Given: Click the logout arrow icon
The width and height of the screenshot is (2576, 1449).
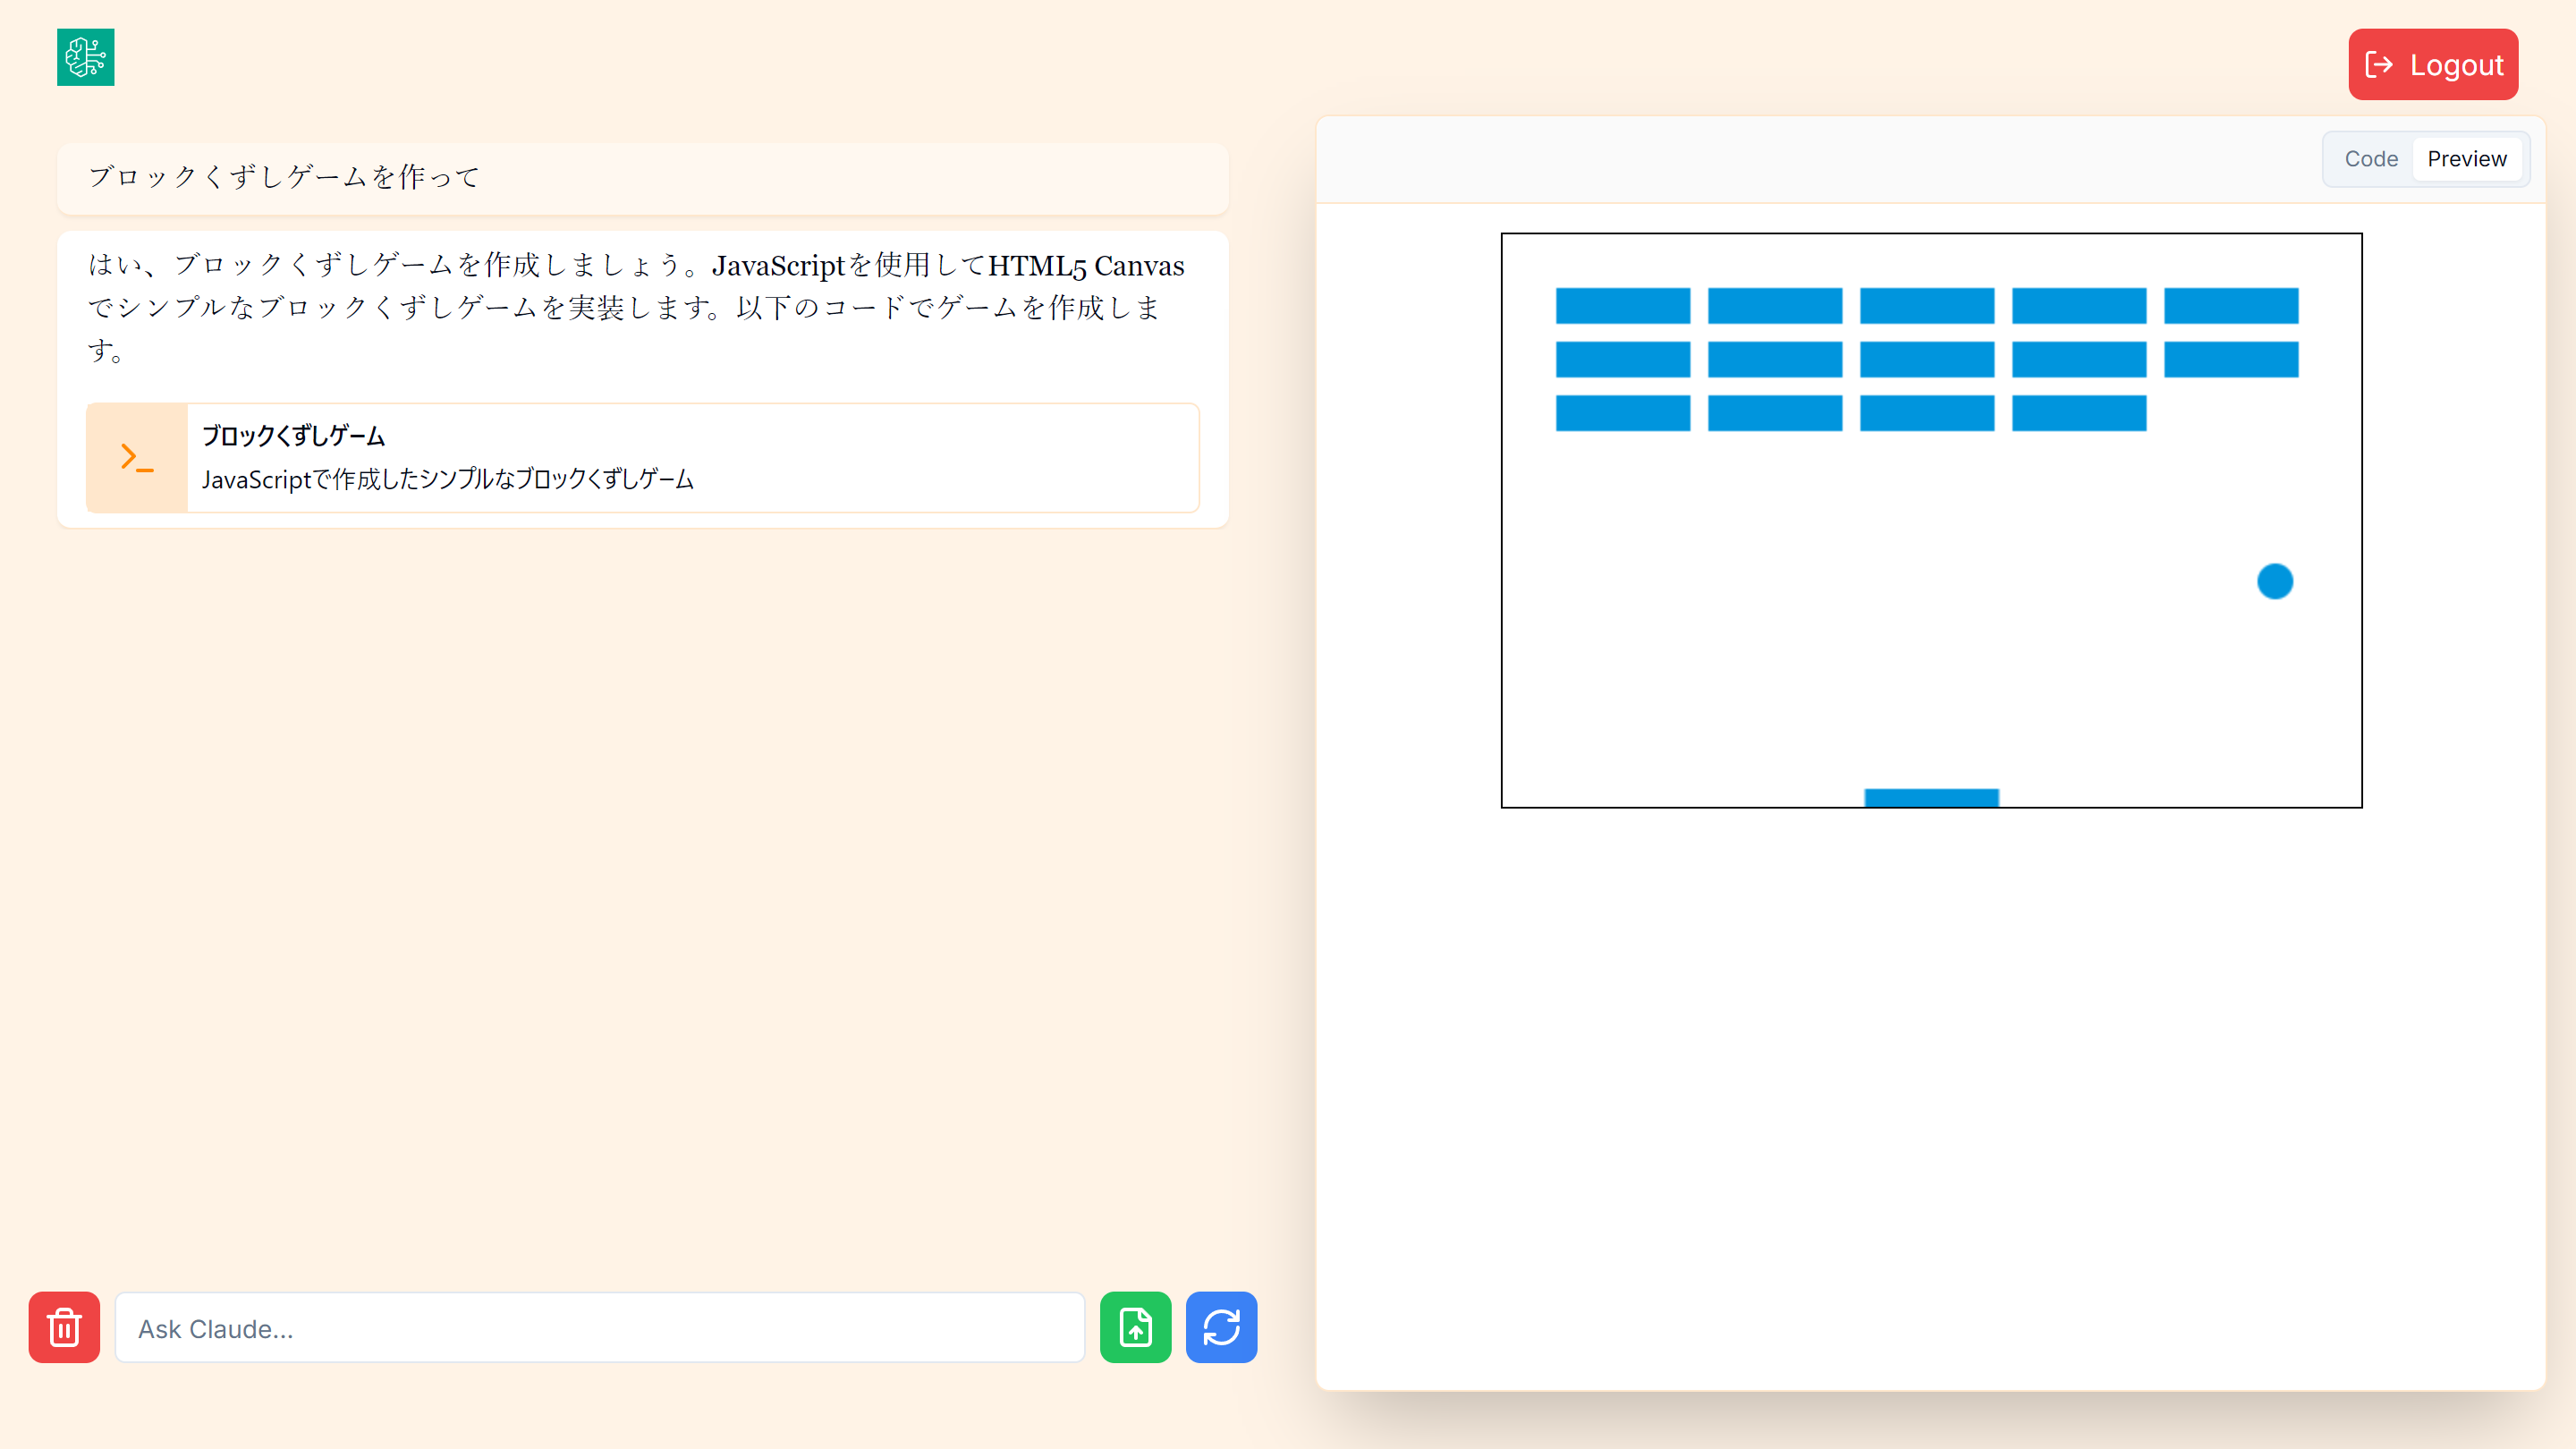Looking at the screenshot, I should coord(2379,65).
